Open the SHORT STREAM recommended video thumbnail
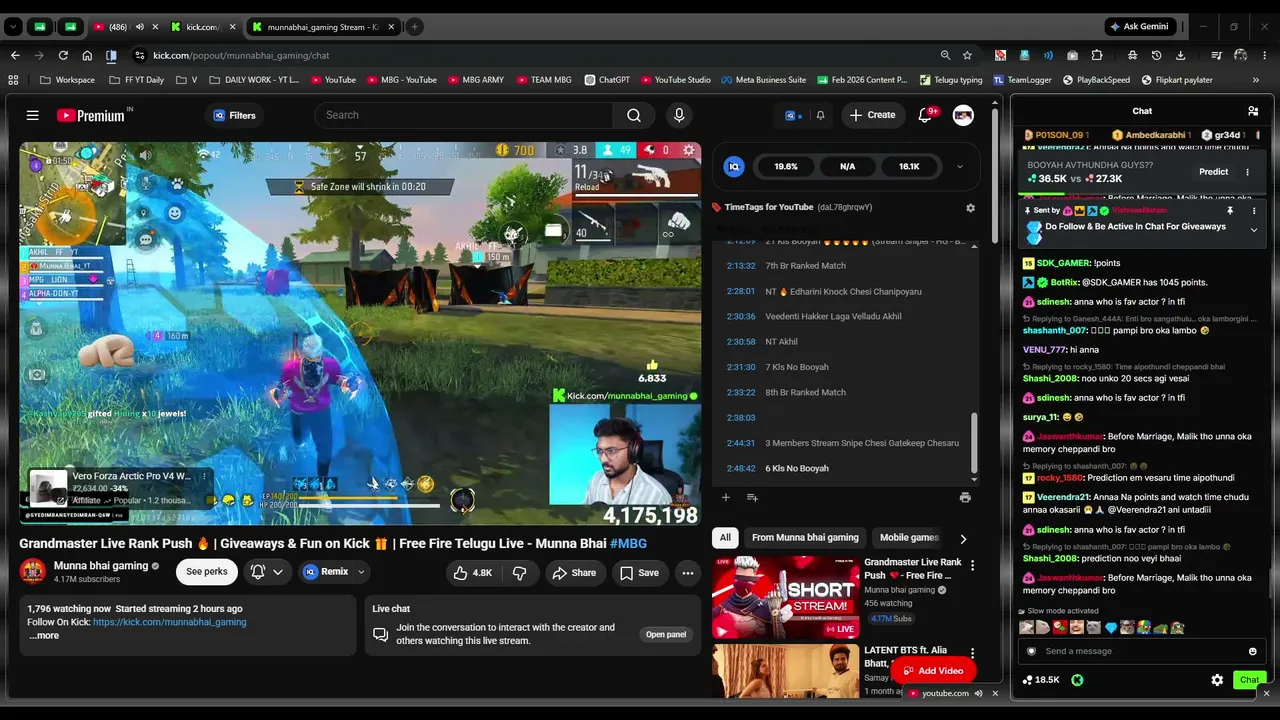 point(785,597)
